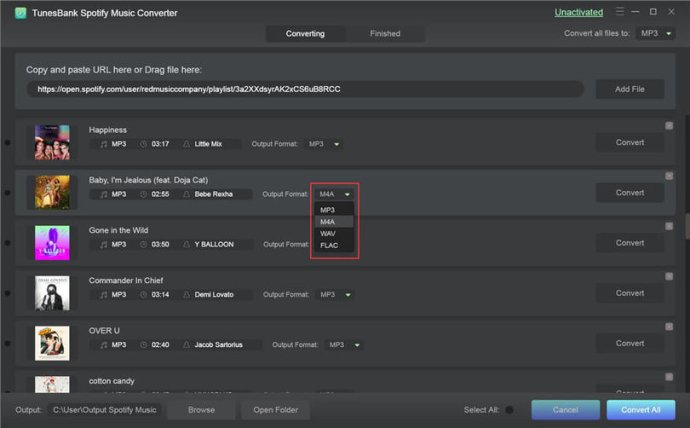Click the Open Folder button
690x428 pixels.
coord(275,410)
